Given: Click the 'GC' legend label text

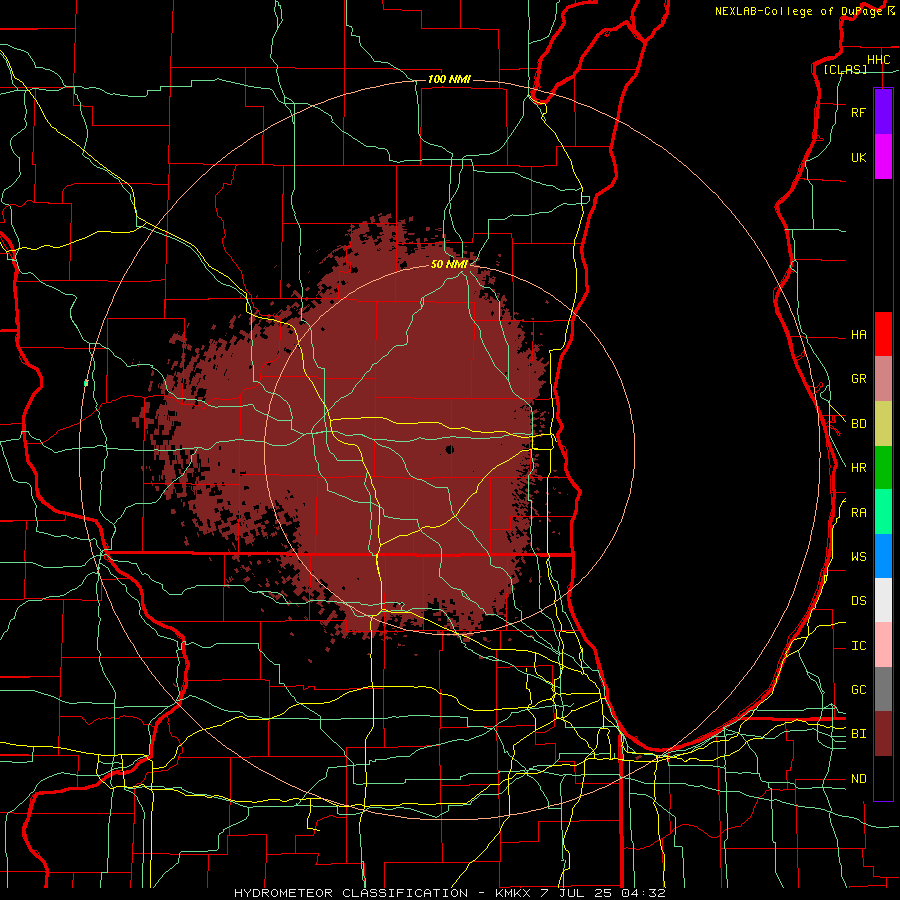Looking at the screenshot, I should pyautogui.click(x=858, y=689).
